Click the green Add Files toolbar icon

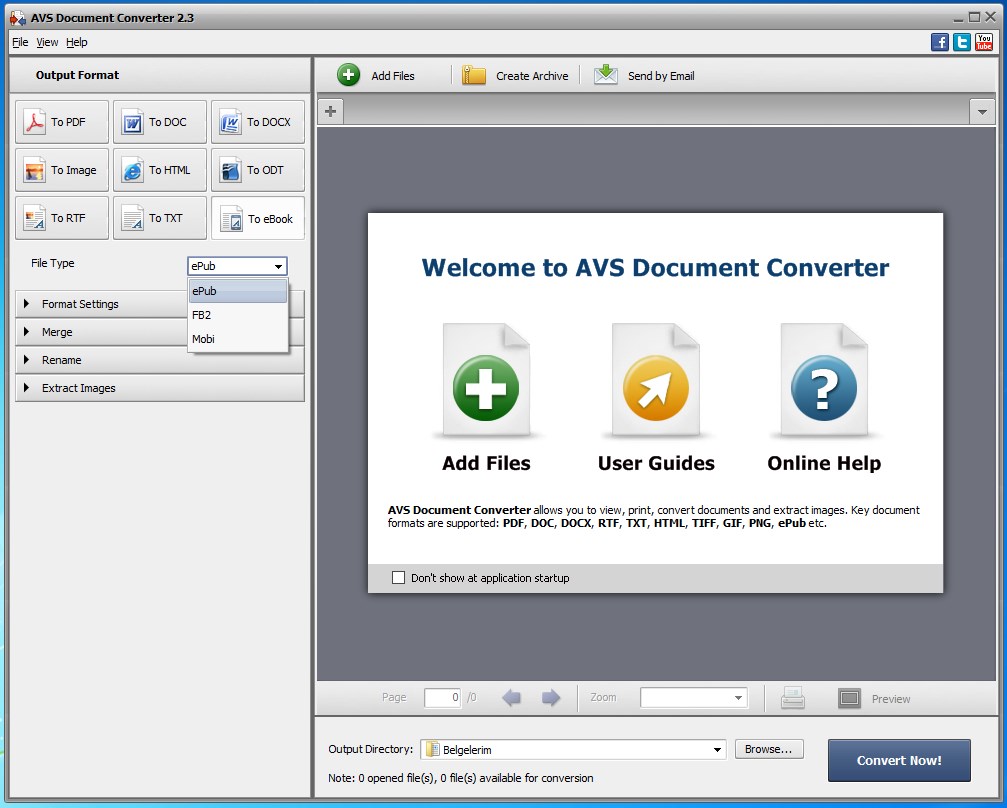(x=349, y=75)
